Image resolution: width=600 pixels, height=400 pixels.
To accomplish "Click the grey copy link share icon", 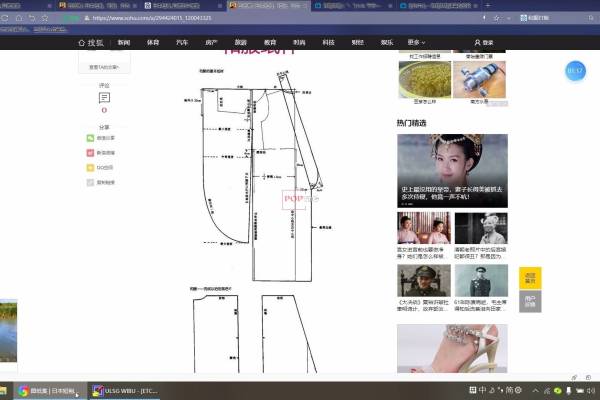I will tap(91, 183).
